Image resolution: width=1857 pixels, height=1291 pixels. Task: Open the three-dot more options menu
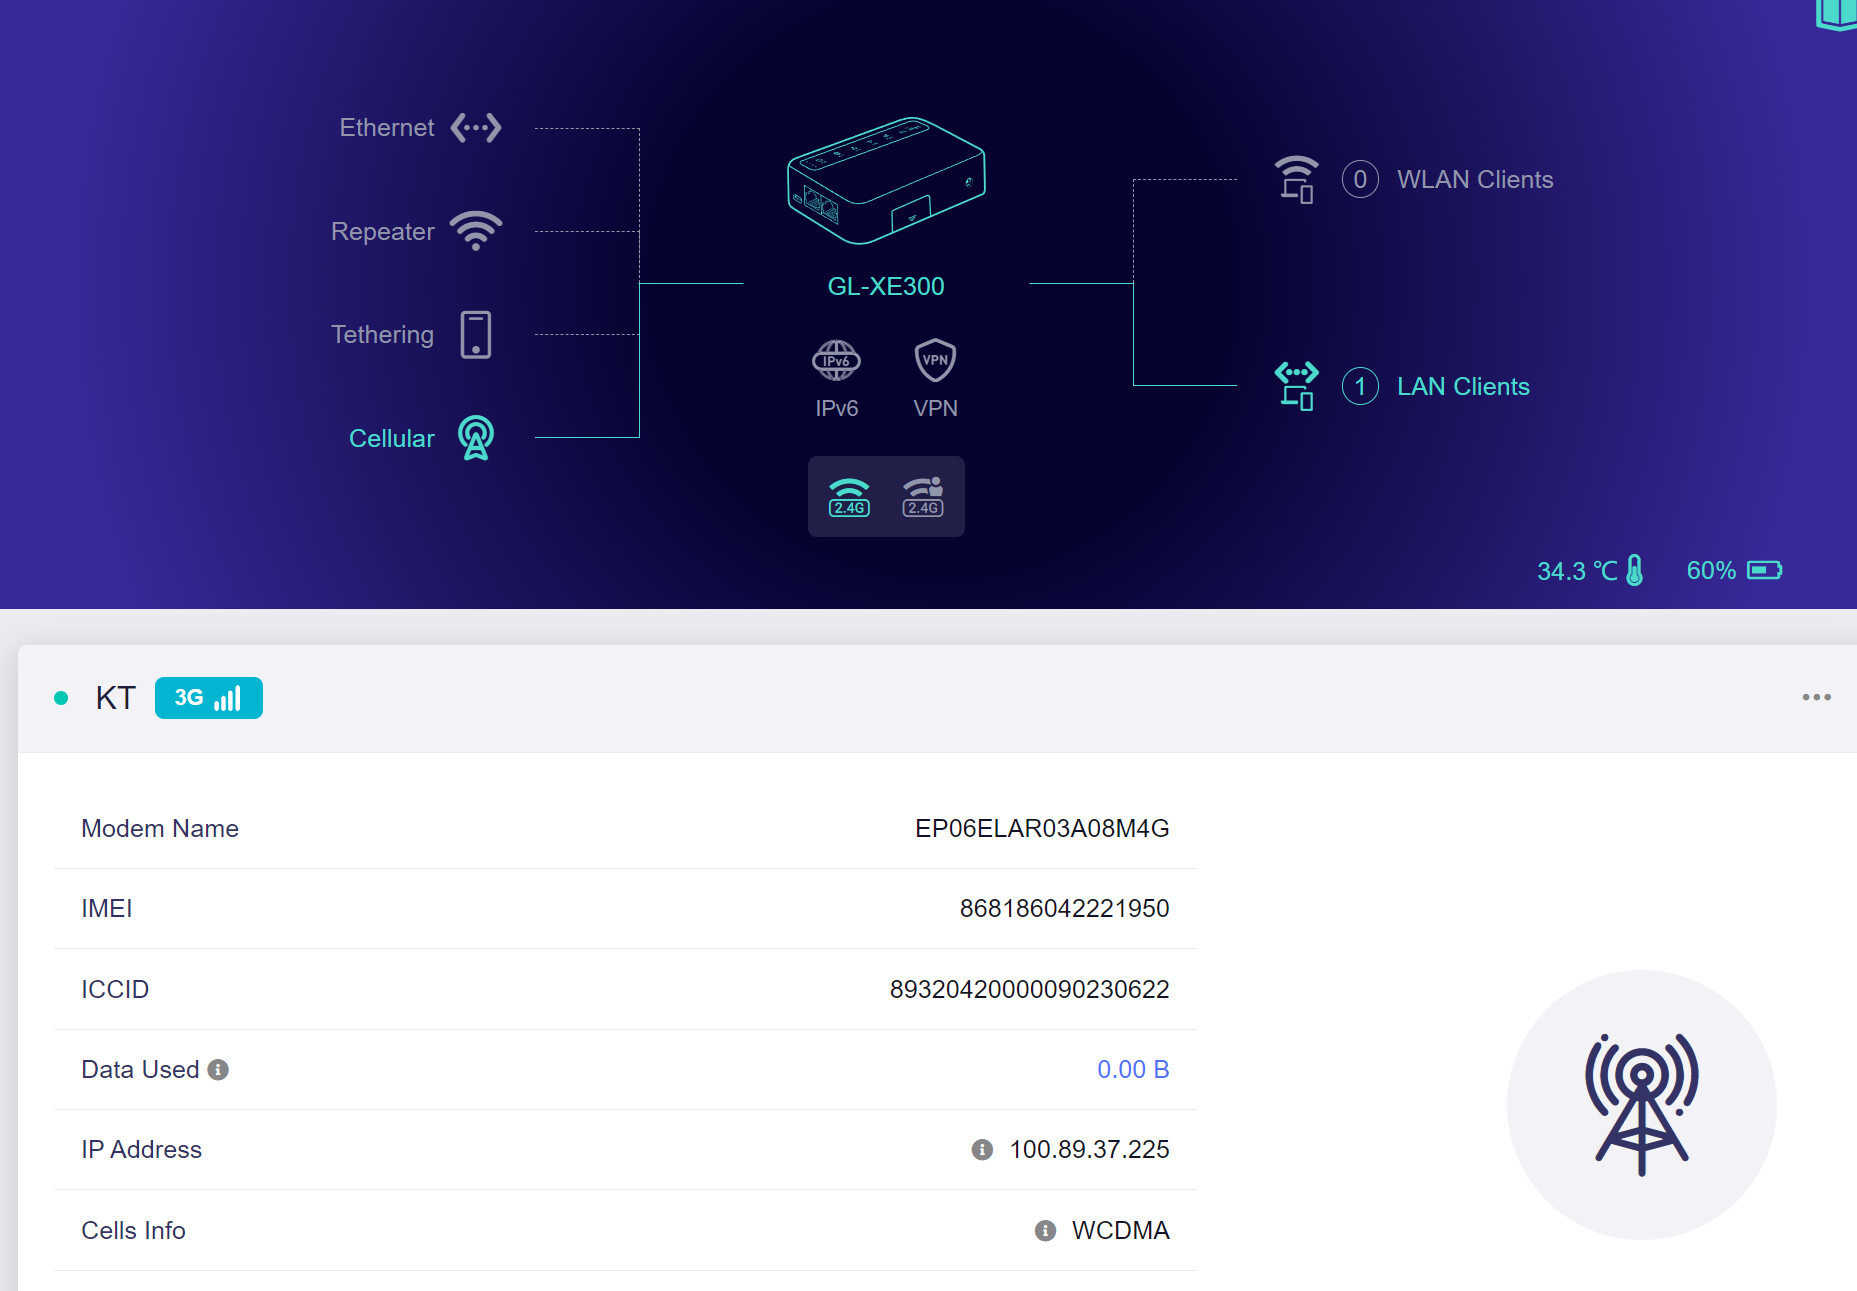1816,697
